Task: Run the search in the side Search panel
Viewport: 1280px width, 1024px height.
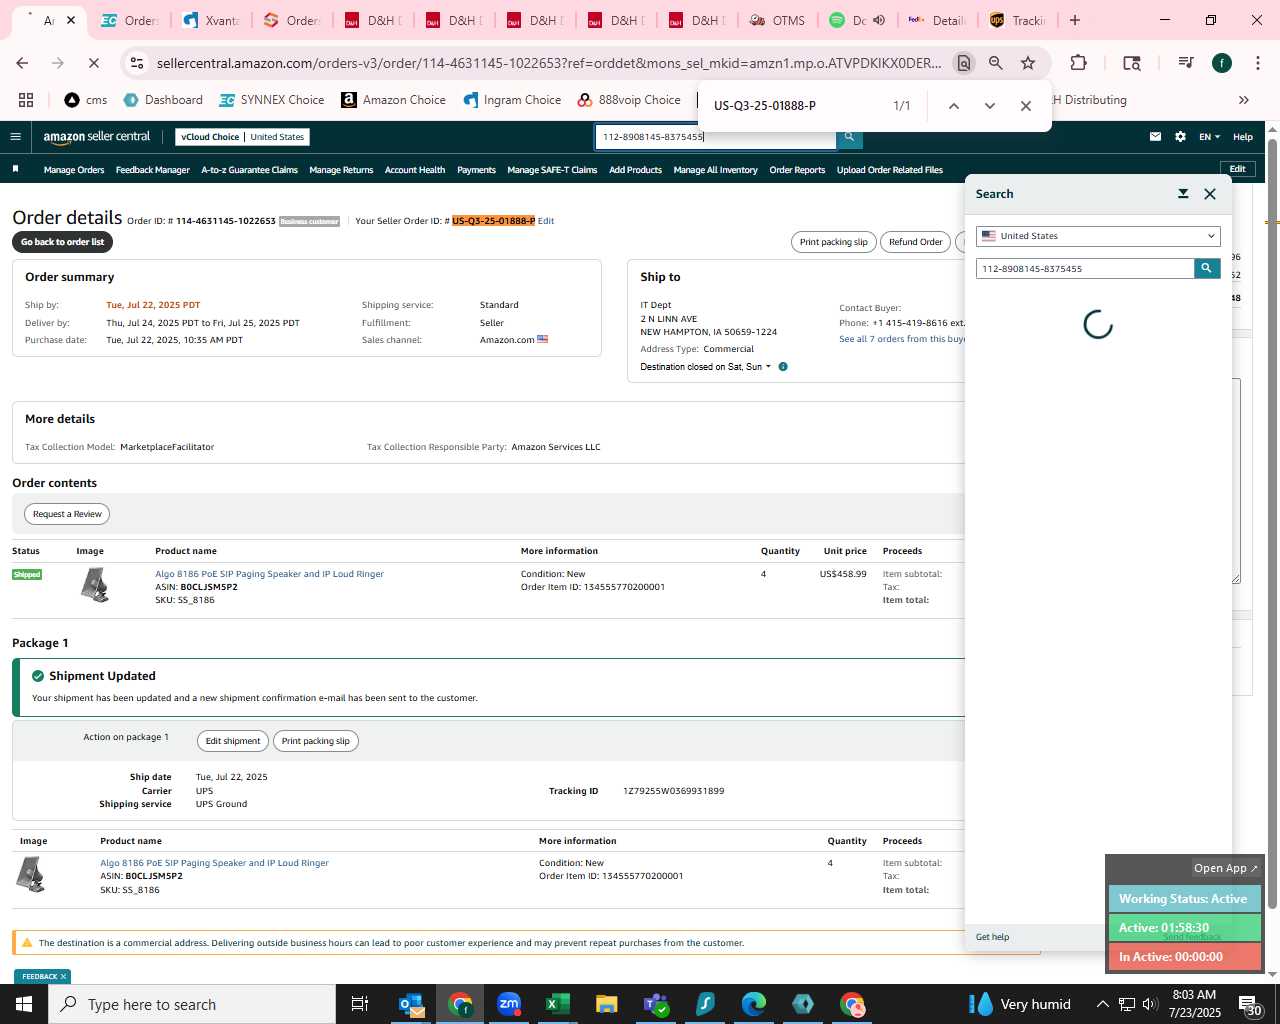Action: pos(1207,268)
